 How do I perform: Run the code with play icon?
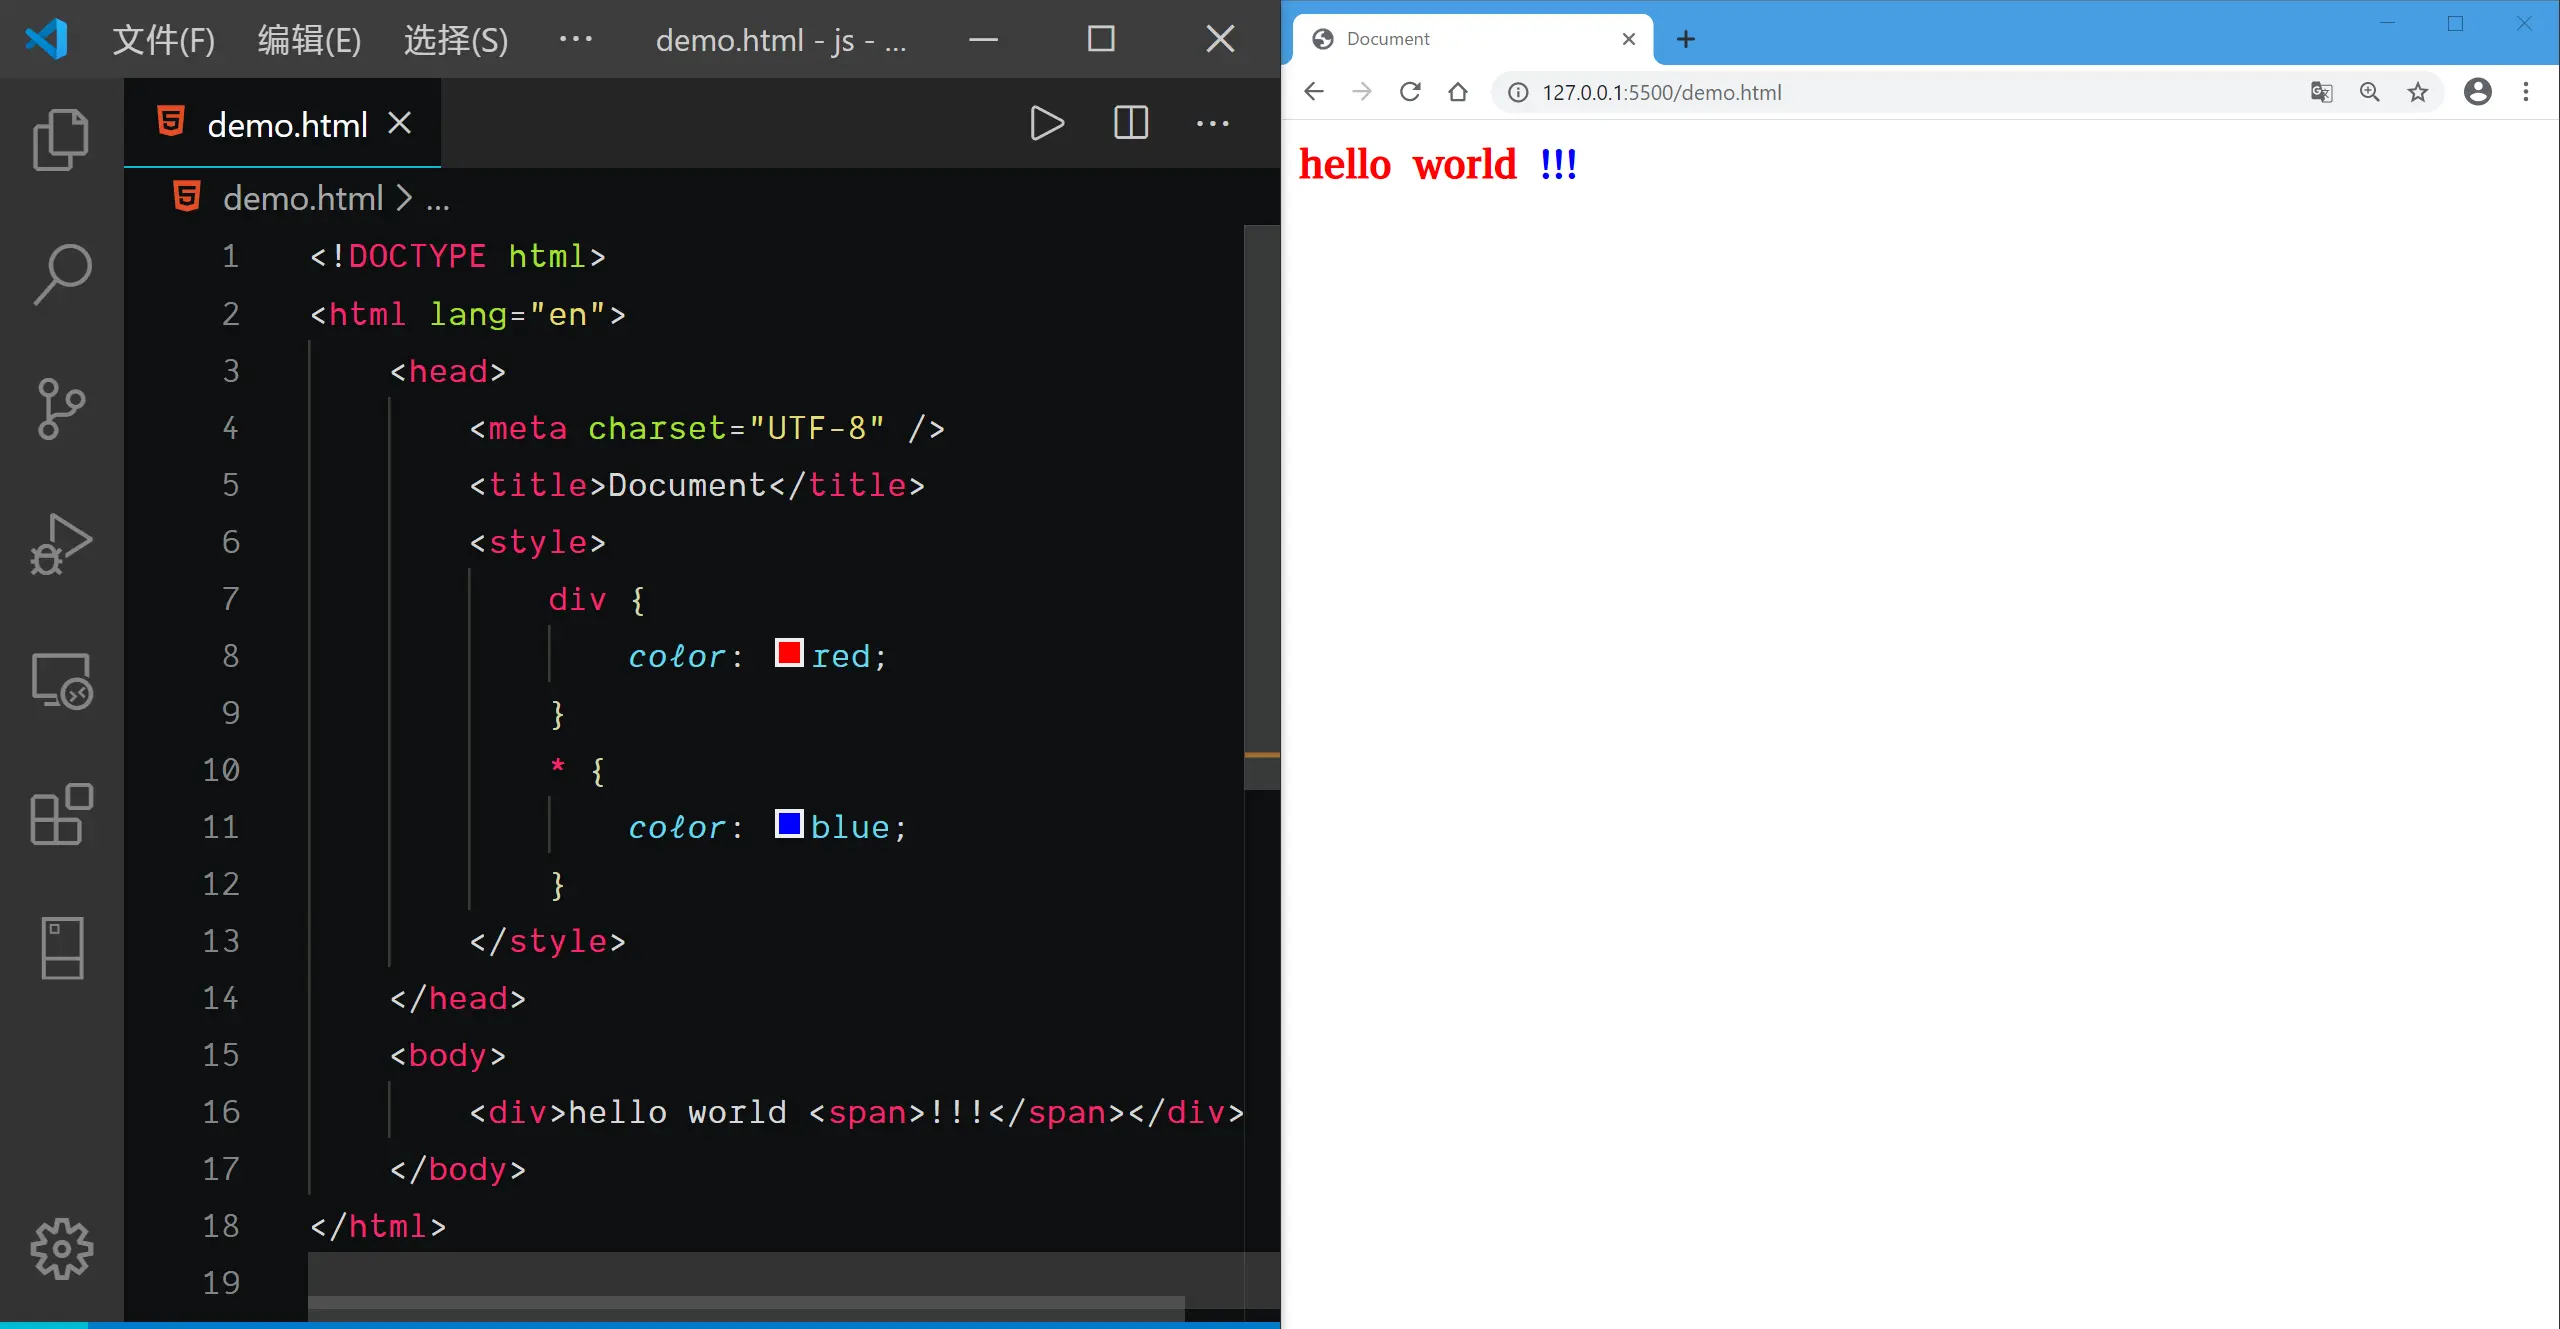click(x=1046, y=124)
